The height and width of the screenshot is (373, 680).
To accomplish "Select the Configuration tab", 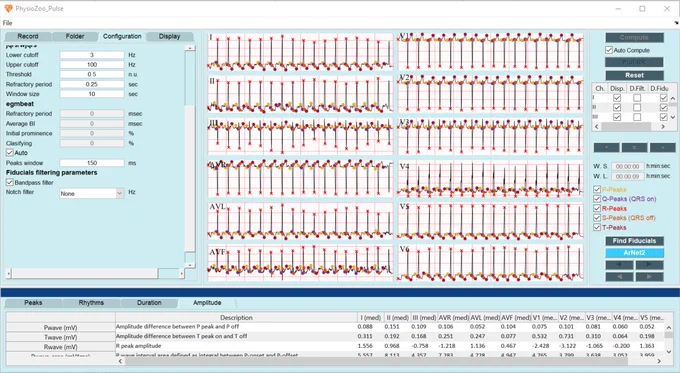I will 122,36.
